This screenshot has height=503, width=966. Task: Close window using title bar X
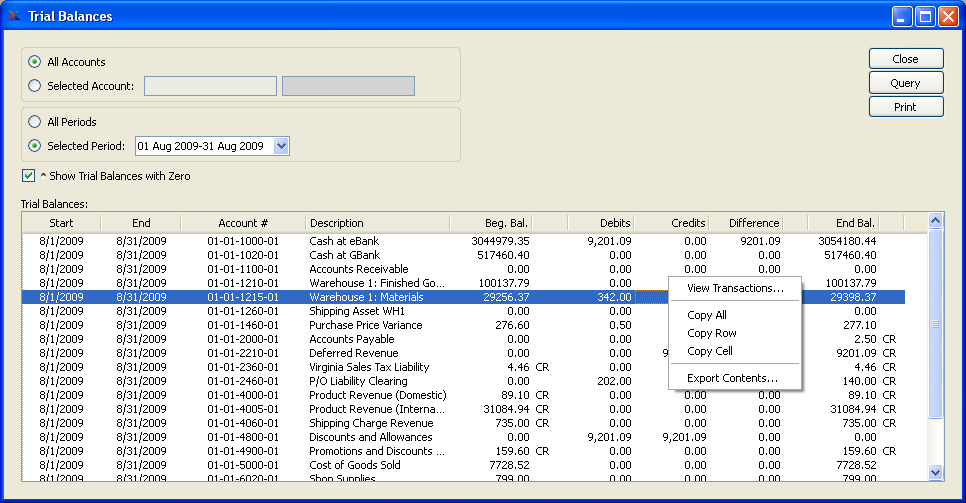[x=947, y=16]
